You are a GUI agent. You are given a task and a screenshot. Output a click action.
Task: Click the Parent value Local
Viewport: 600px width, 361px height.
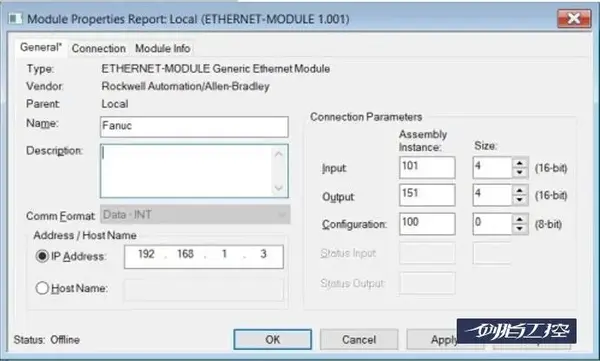click(x=115, y=104)
